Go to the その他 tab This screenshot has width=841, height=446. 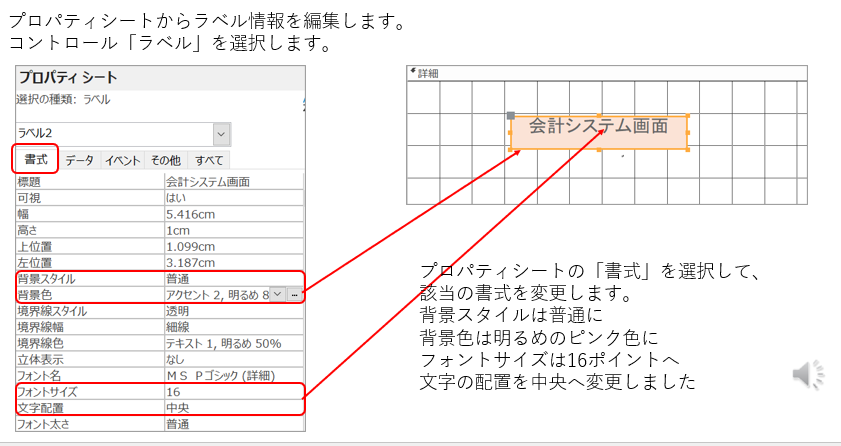(x=166, y=160)
